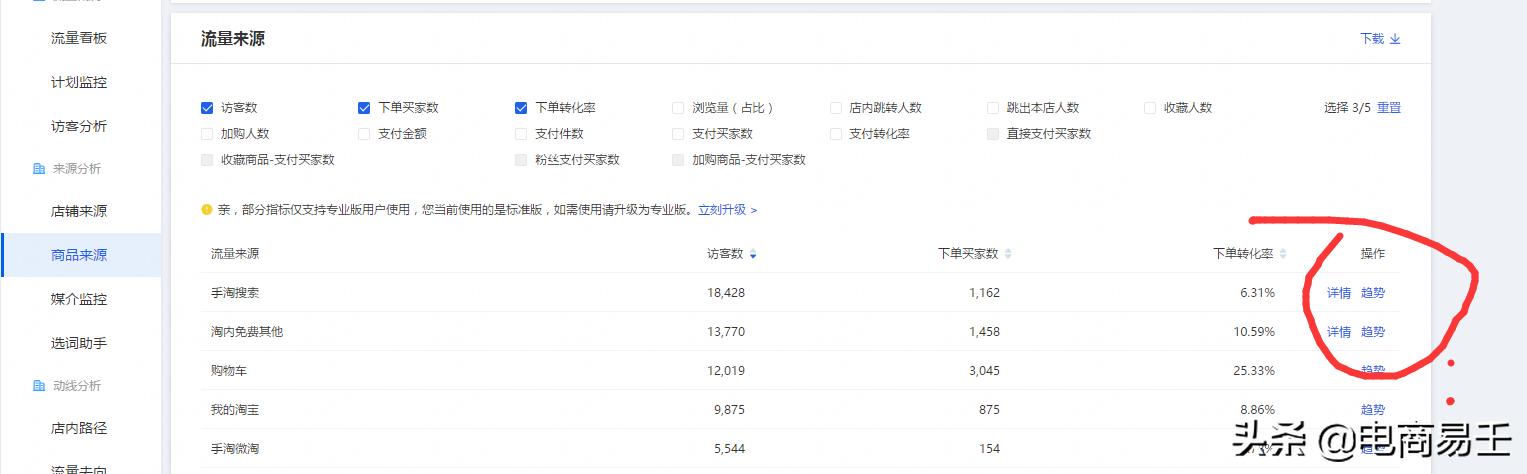Open 选词助手 in the sidebar
Screen dimensions: 1527x474
point(79,343)
